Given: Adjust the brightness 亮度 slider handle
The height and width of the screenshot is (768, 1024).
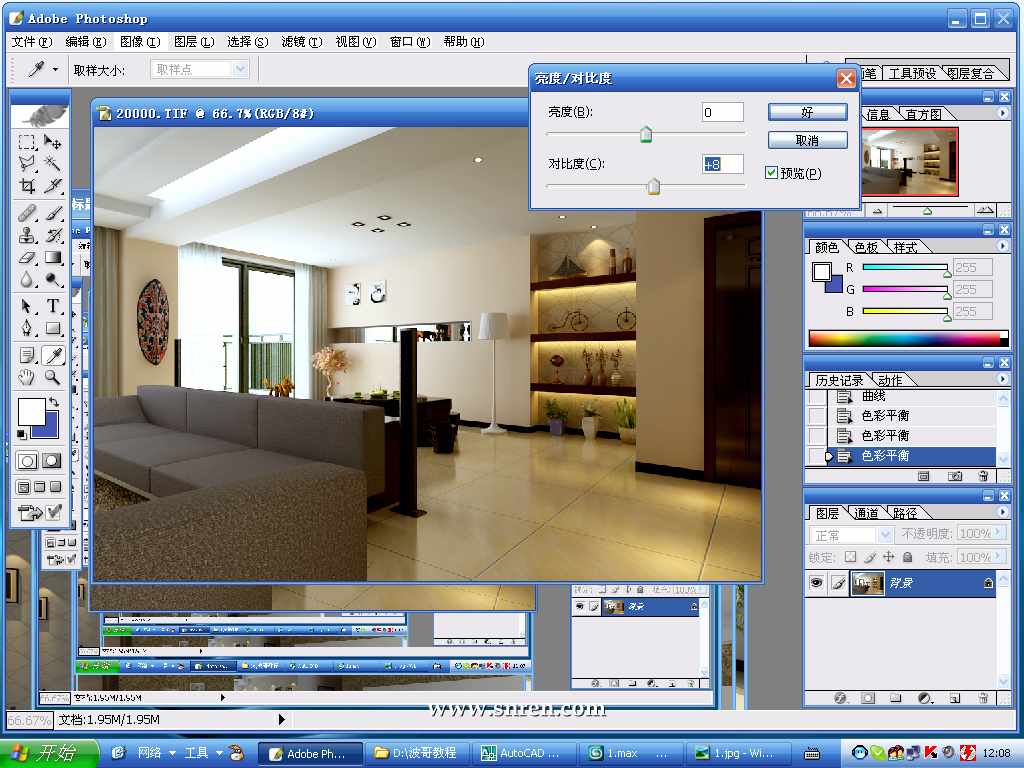Looking at the screenshot, I should (645, 135).
